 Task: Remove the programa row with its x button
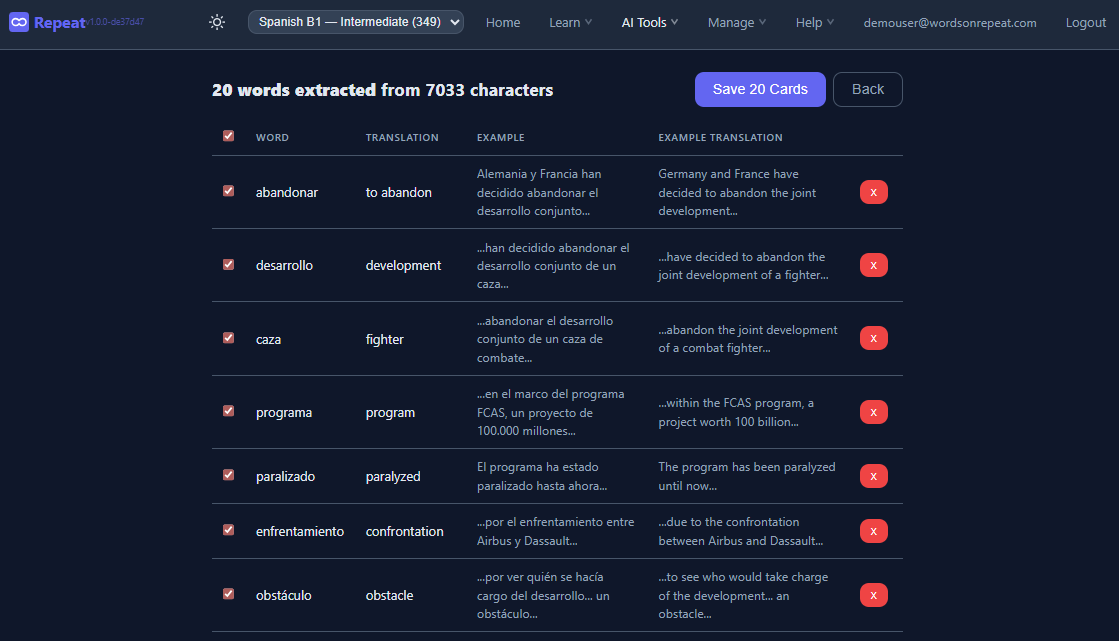[x=874, y=412]
